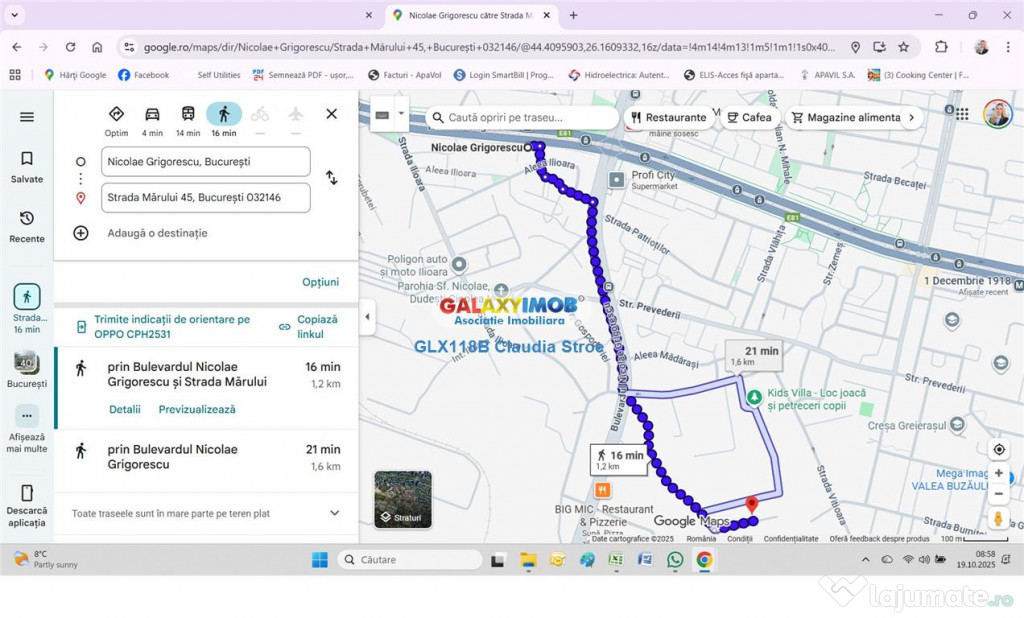This screenshot has width=1024, height=618.
Task: Show more category chips arrow
Action: point(910,117)
